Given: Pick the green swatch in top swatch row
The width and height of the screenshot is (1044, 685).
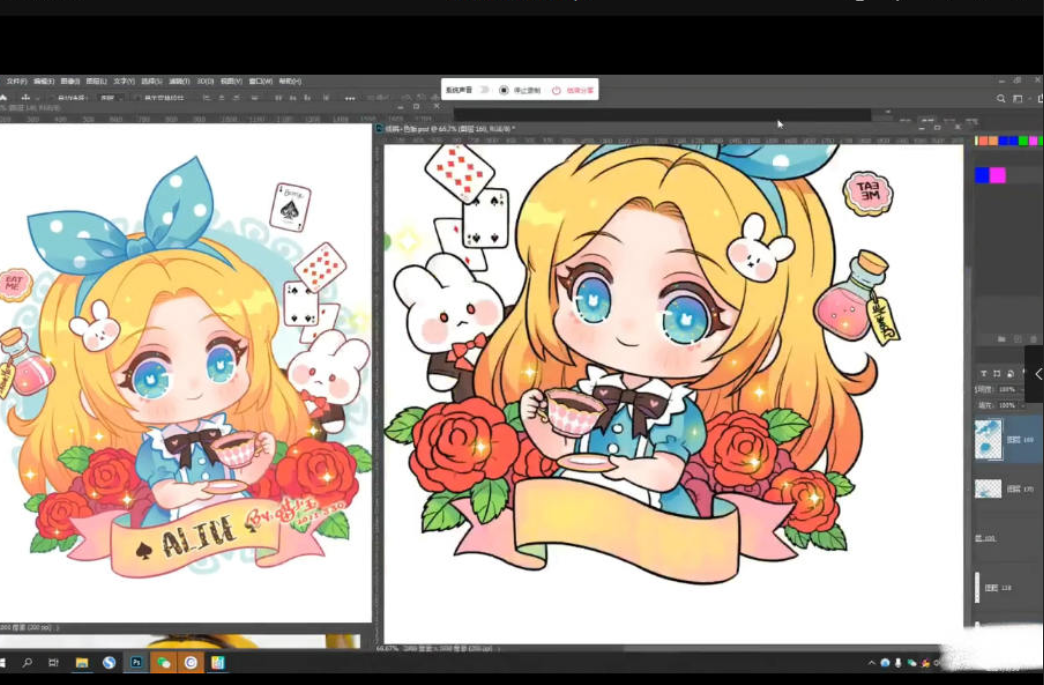Looking at the screenshot, I should coord(1023,140).
